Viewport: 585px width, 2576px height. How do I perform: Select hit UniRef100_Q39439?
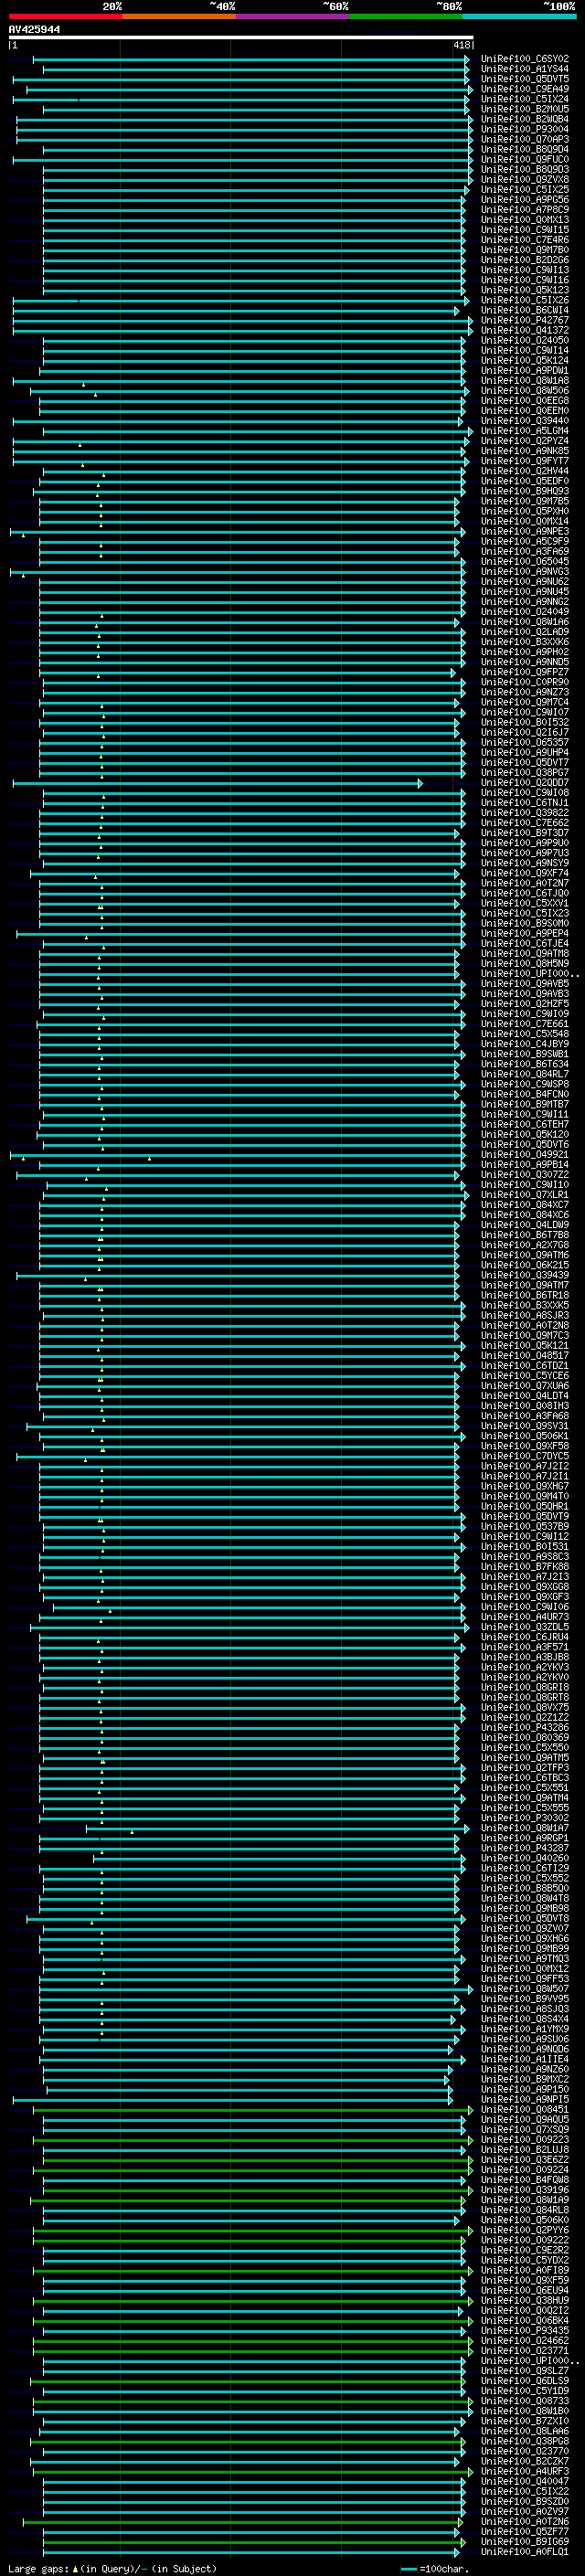[525, 1275]
